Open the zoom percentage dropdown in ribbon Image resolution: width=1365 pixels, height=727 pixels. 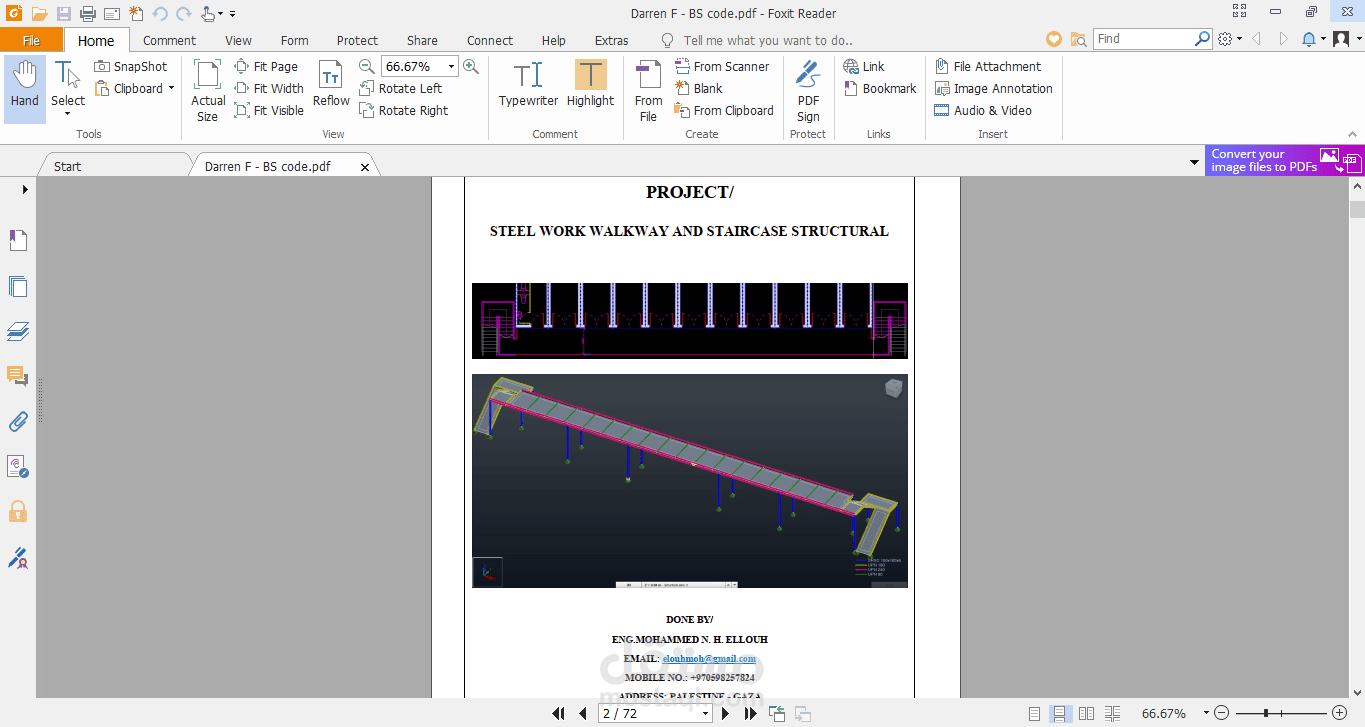(x=451, y=67)
